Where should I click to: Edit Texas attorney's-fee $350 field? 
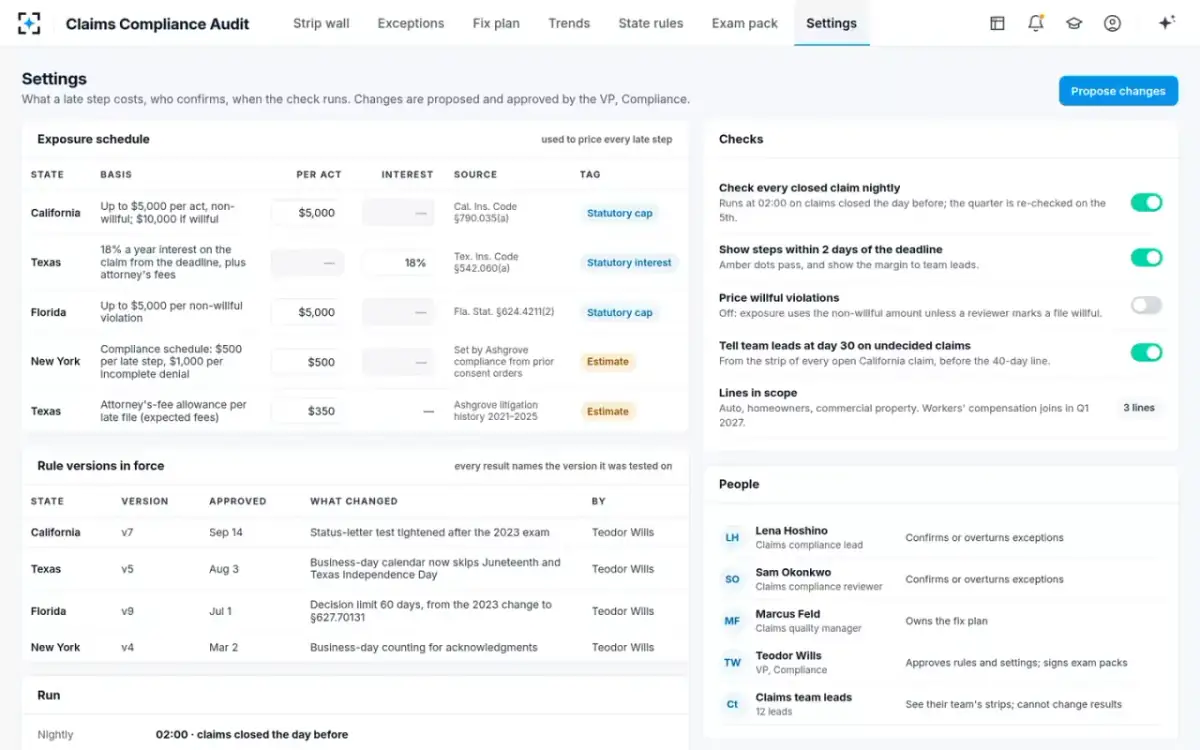pos(307,411)
